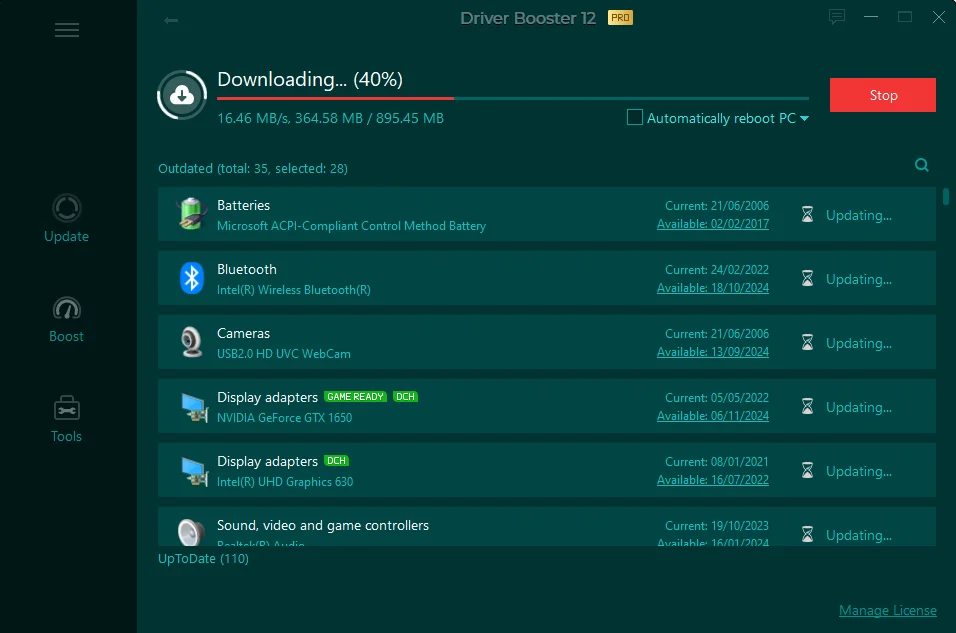
Task: Open the Update section in sidebar
Action: click(66, 218)
